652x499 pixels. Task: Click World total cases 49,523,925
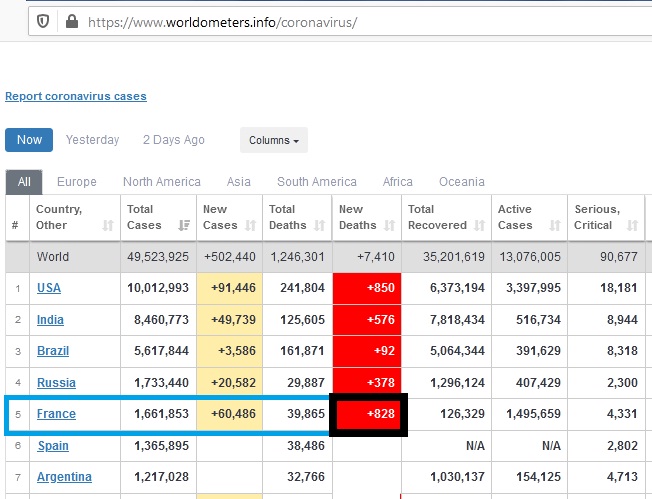click(158, 257)
